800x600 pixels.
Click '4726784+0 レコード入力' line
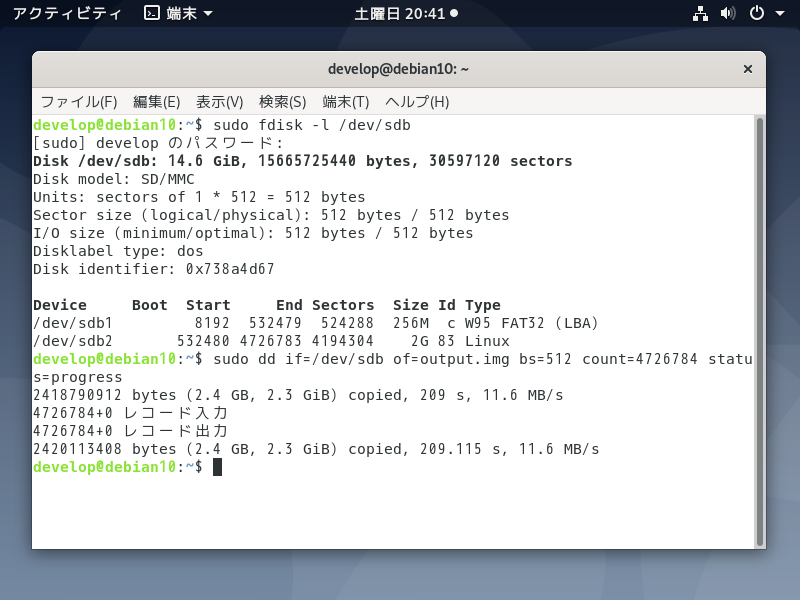[130, 413]
